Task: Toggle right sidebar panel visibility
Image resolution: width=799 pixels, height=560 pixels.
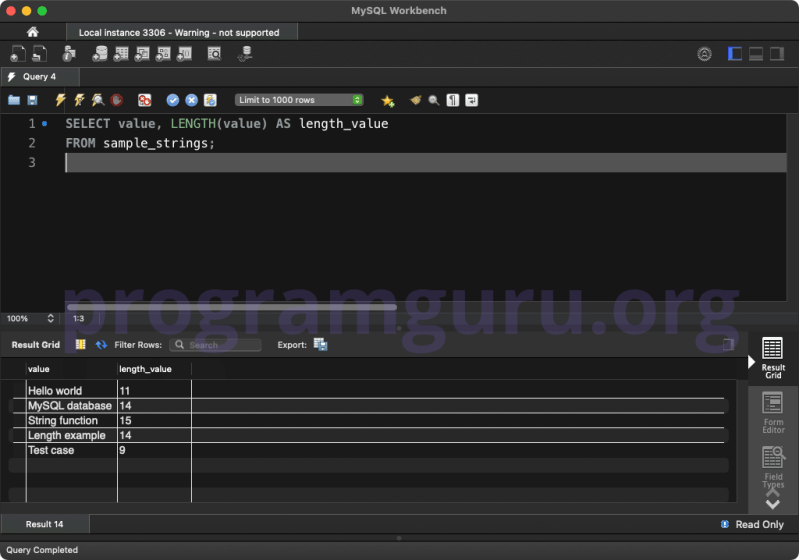Action: click(777, 54)
